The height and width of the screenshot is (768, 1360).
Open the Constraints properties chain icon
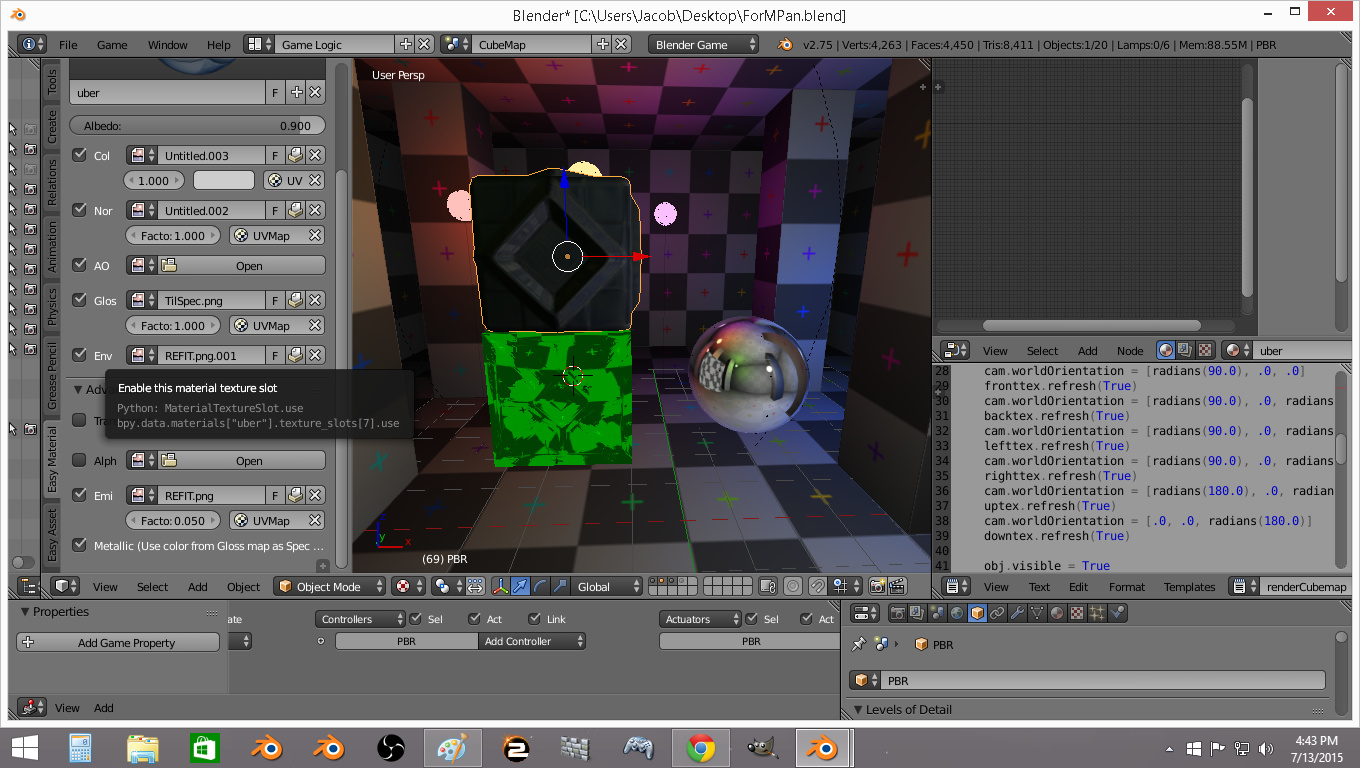point(997,613)
